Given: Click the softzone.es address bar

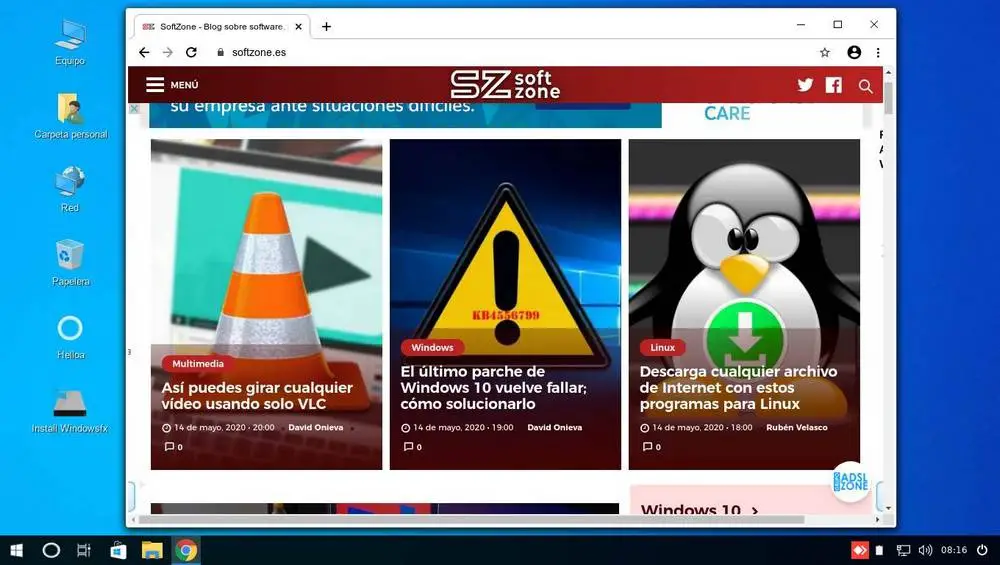Looking at the screenshot, I should point(510,52).
